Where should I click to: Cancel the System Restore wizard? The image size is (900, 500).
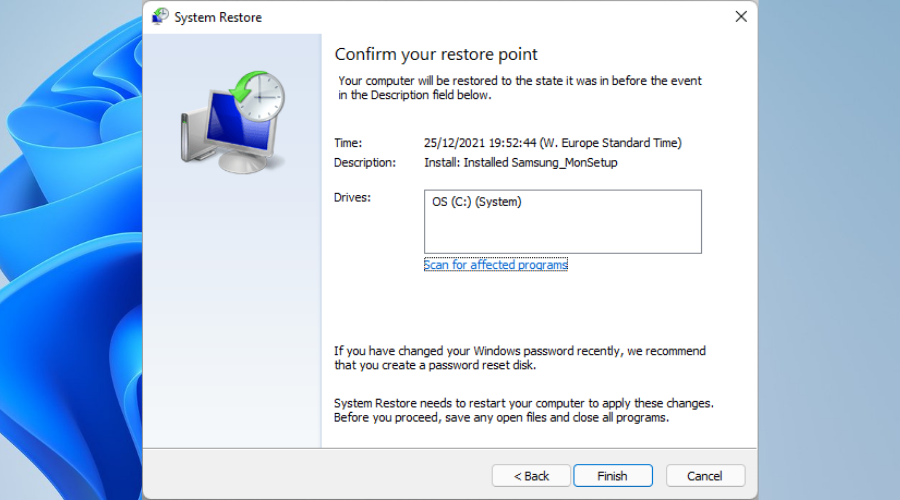[705, 476]
